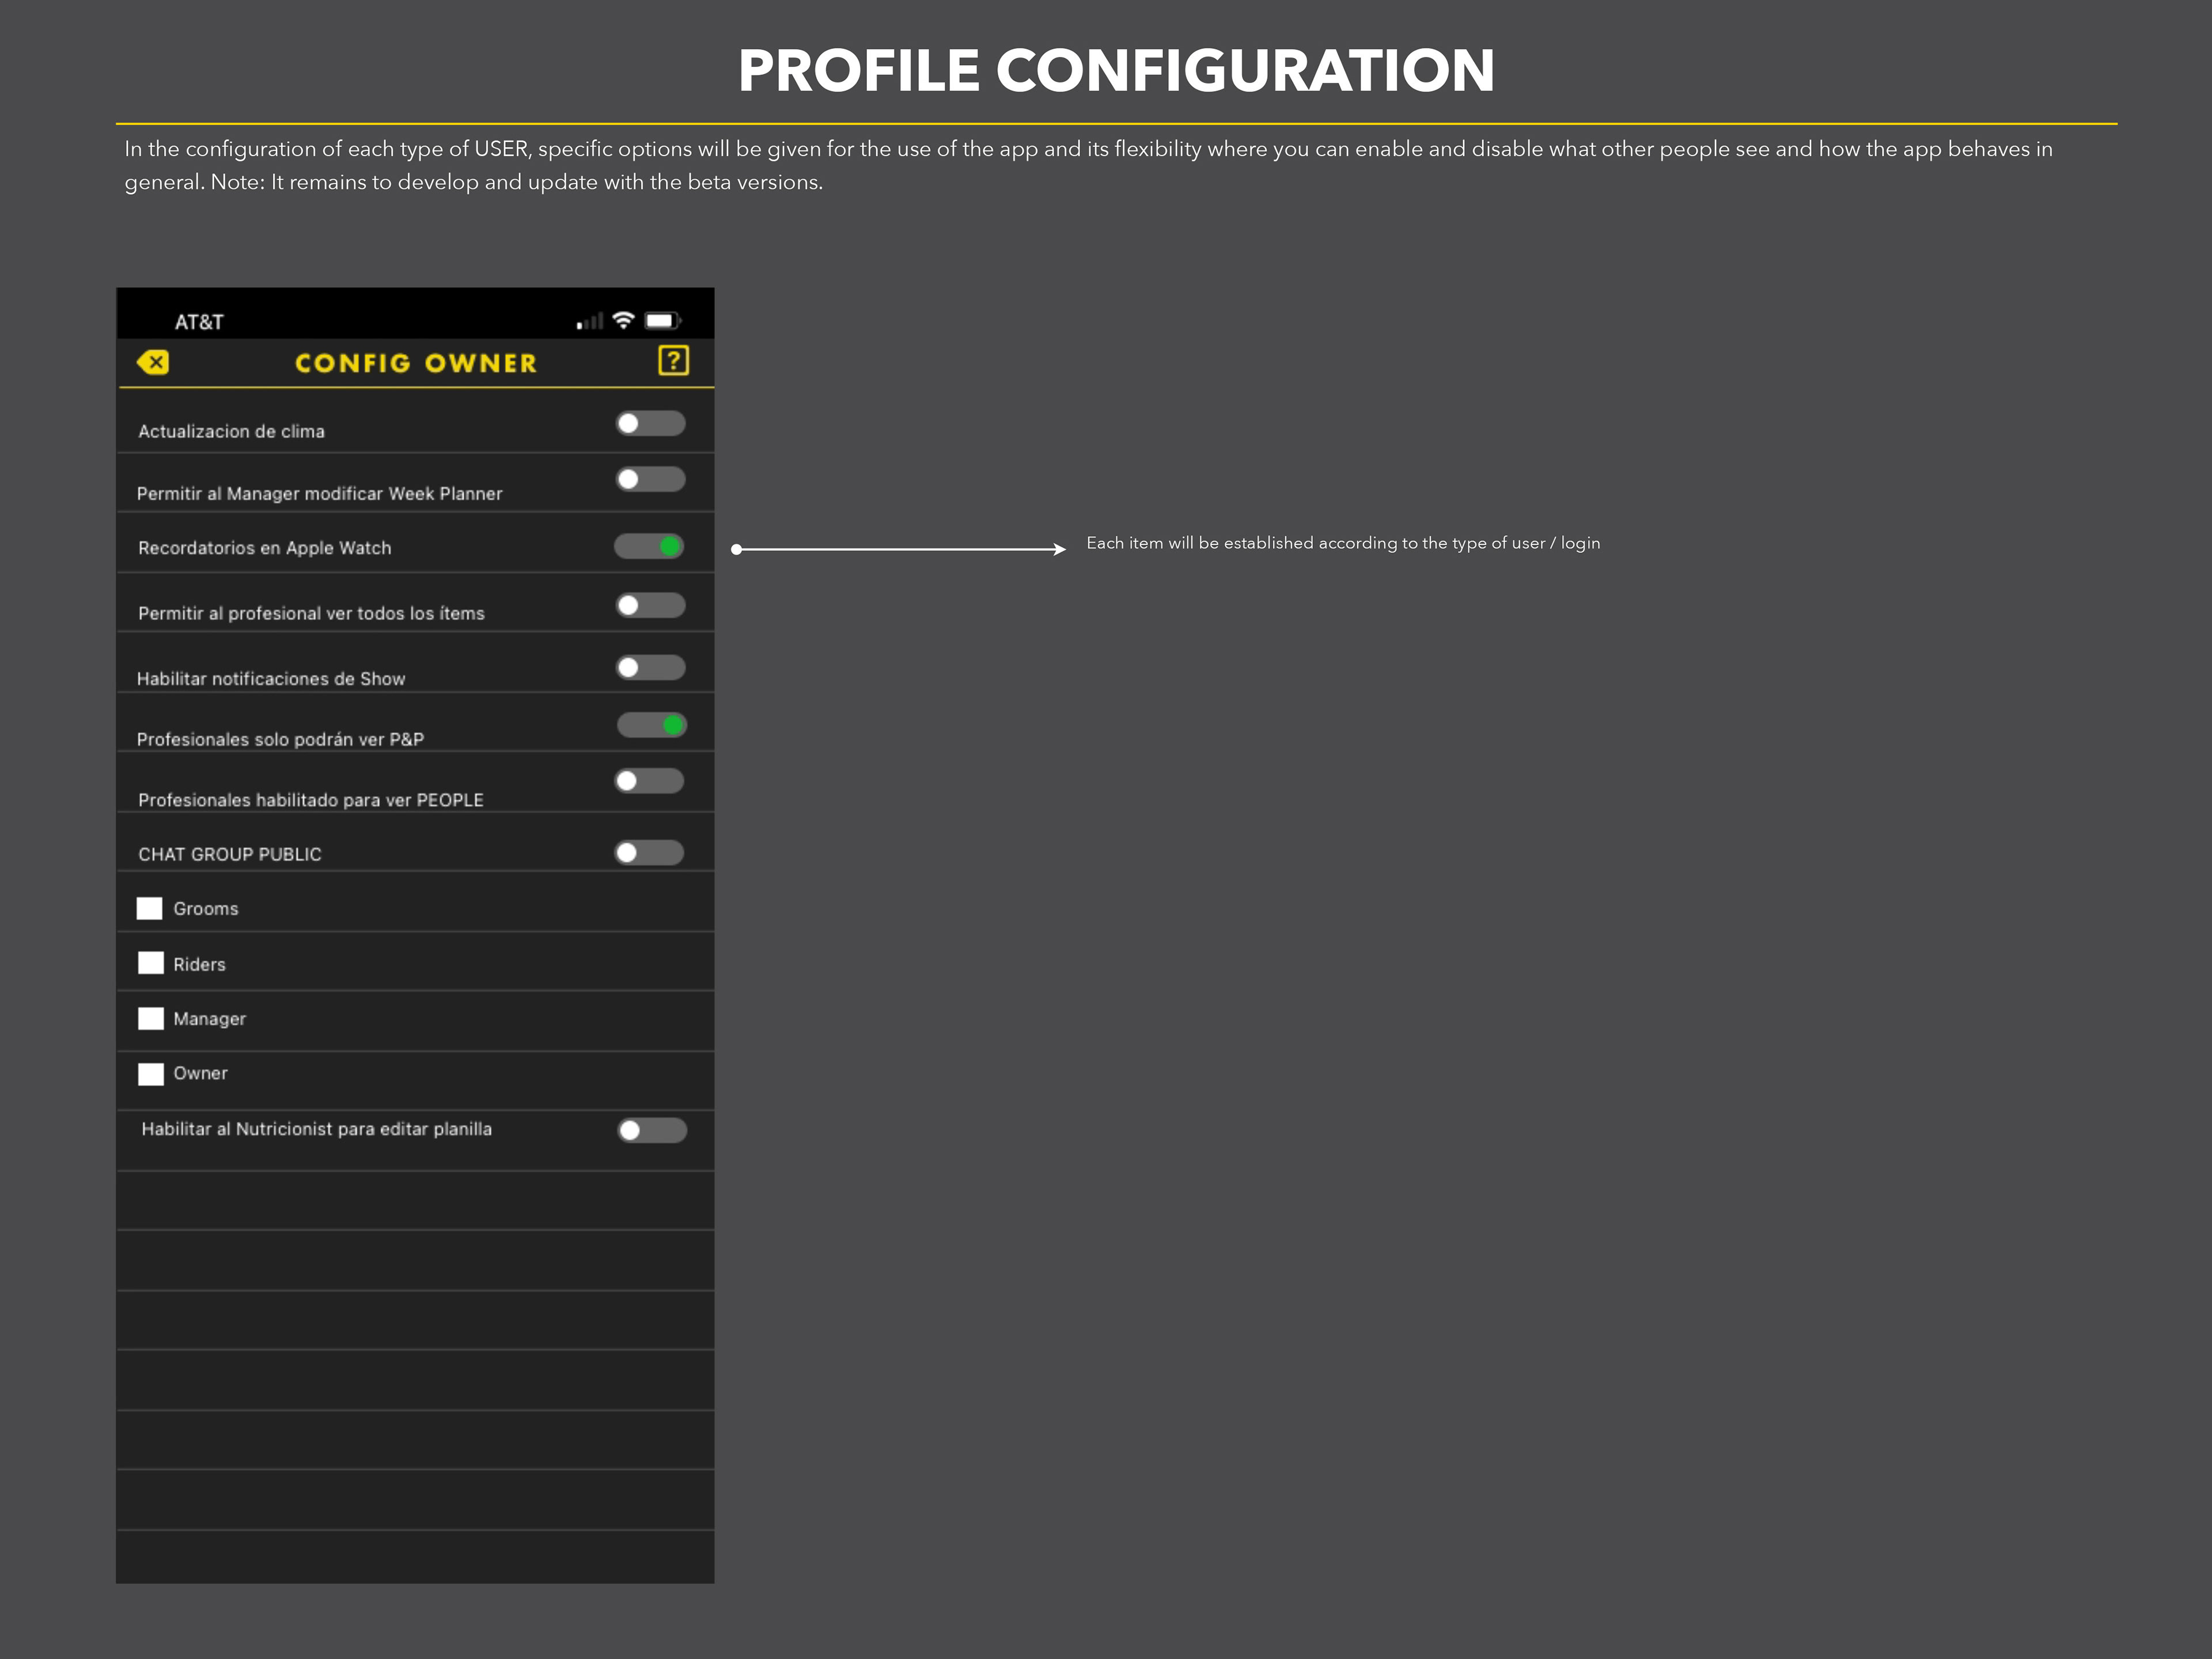This screenshot has height=1659, width=2212.
Task: Tap the WiFi status icon
Action: pos(623,320)
